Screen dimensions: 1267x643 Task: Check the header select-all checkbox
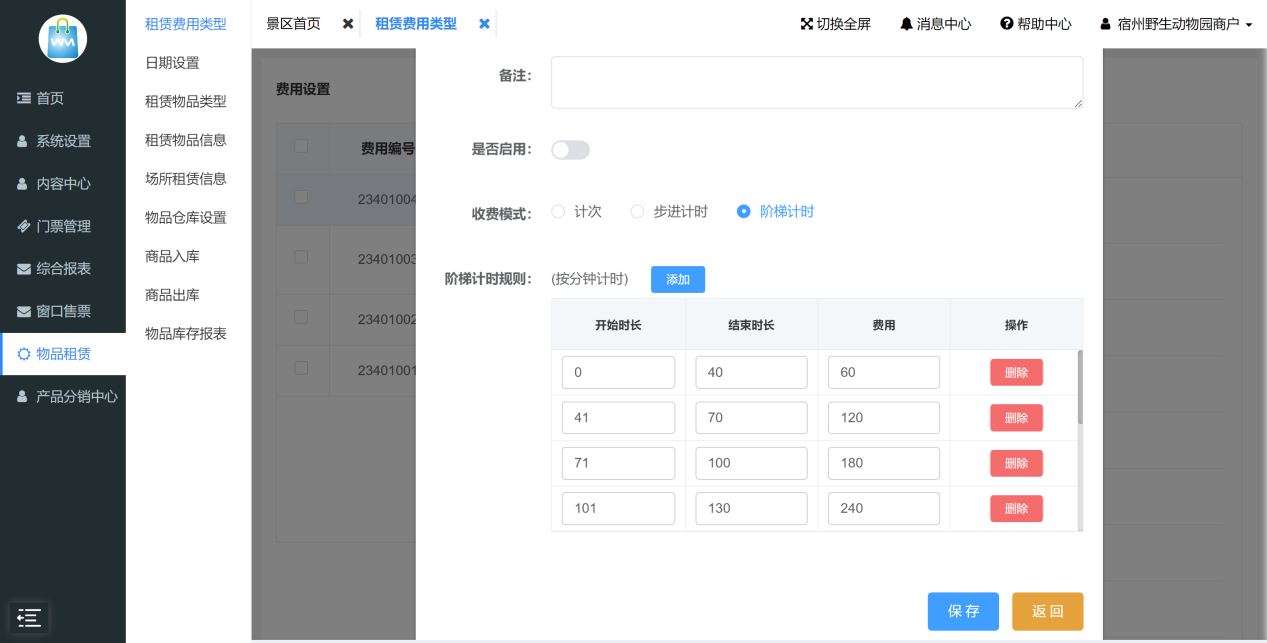[301, 146]
